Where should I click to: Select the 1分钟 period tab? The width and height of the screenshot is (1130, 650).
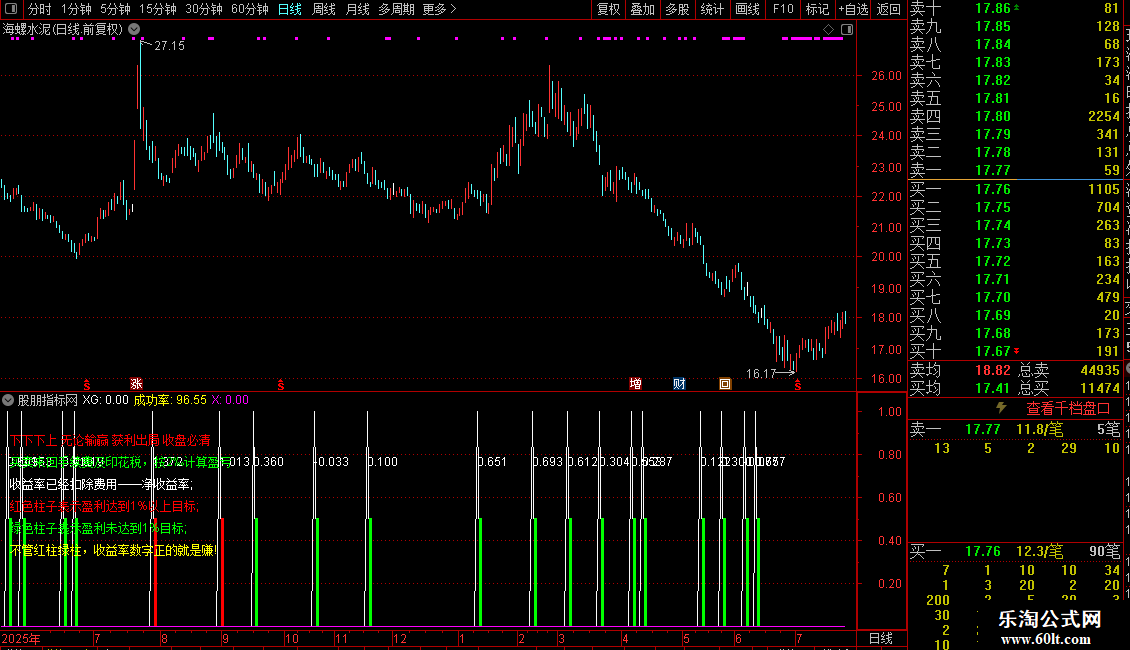(x=76, y=9)
